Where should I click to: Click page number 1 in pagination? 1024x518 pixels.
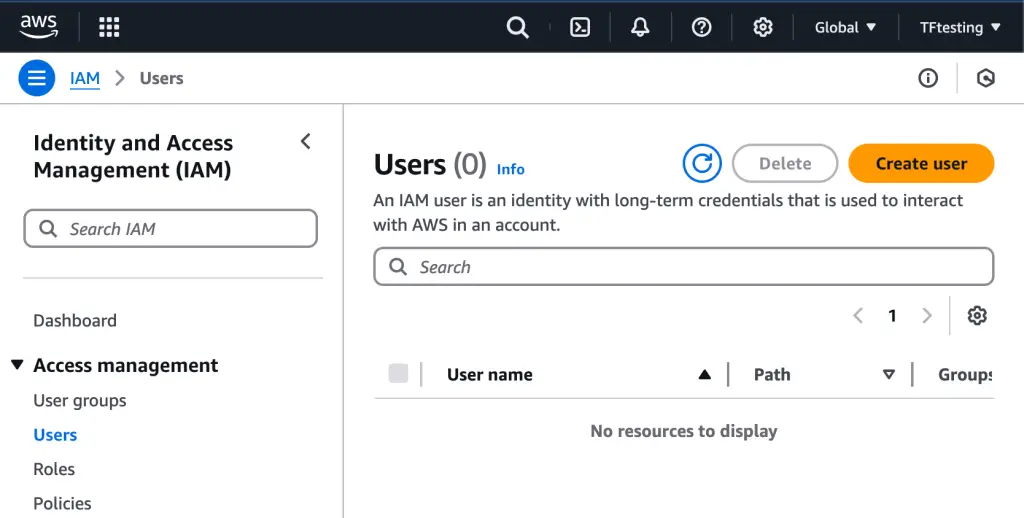coord(892,316)
